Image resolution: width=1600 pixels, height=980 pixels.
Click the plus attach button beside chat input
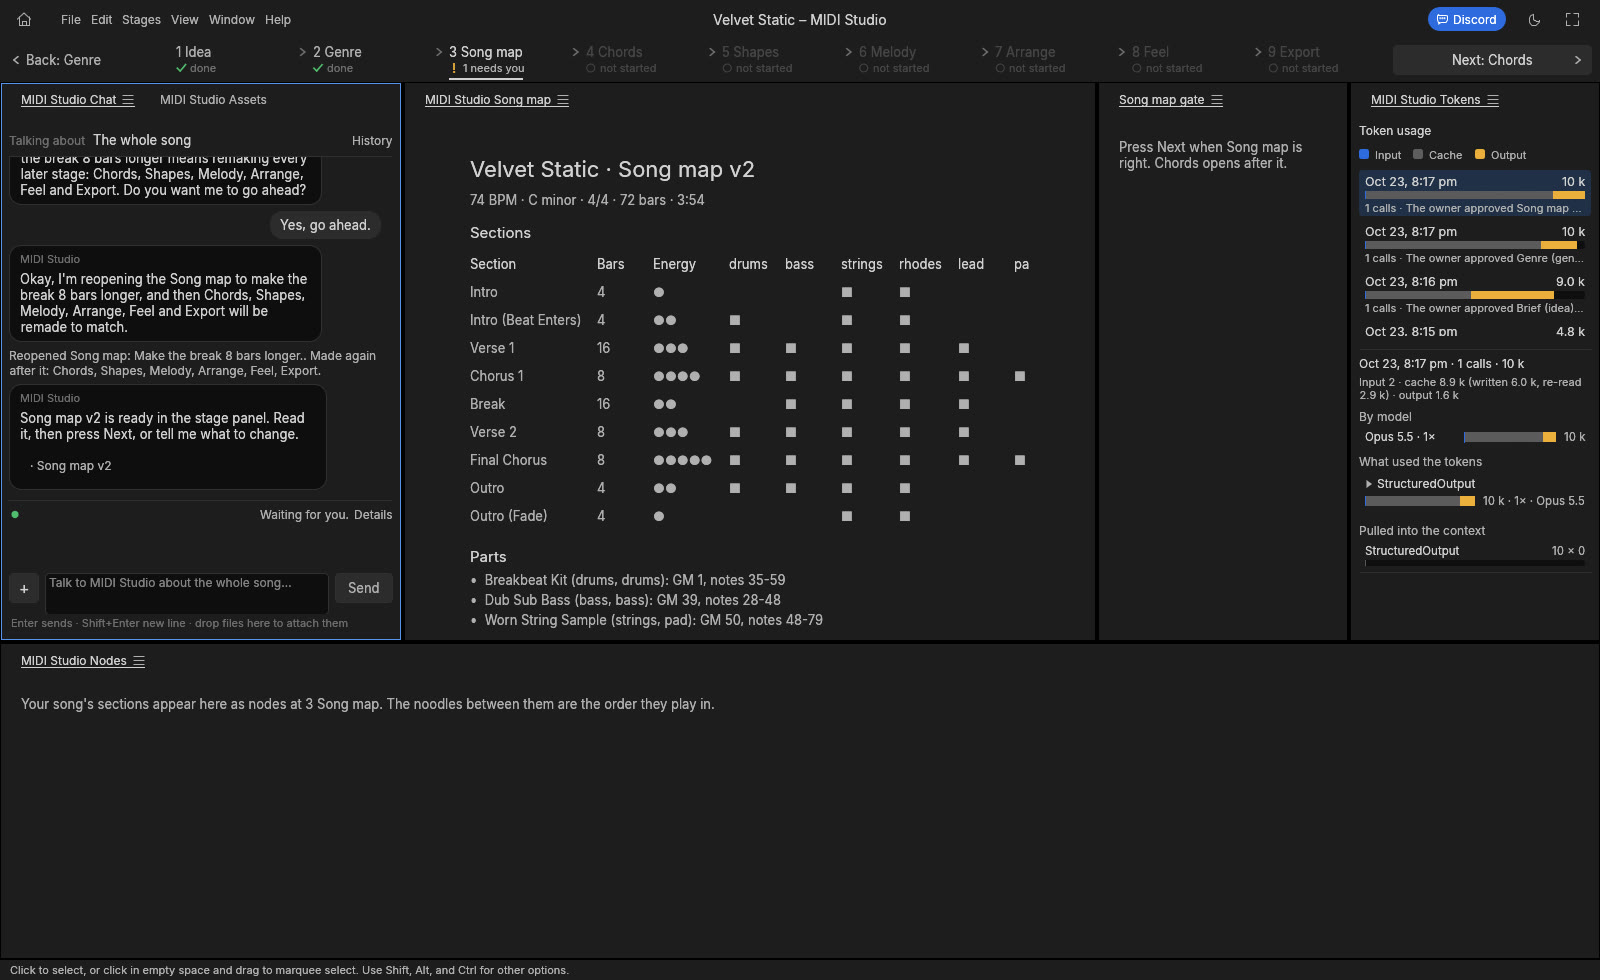24,589
